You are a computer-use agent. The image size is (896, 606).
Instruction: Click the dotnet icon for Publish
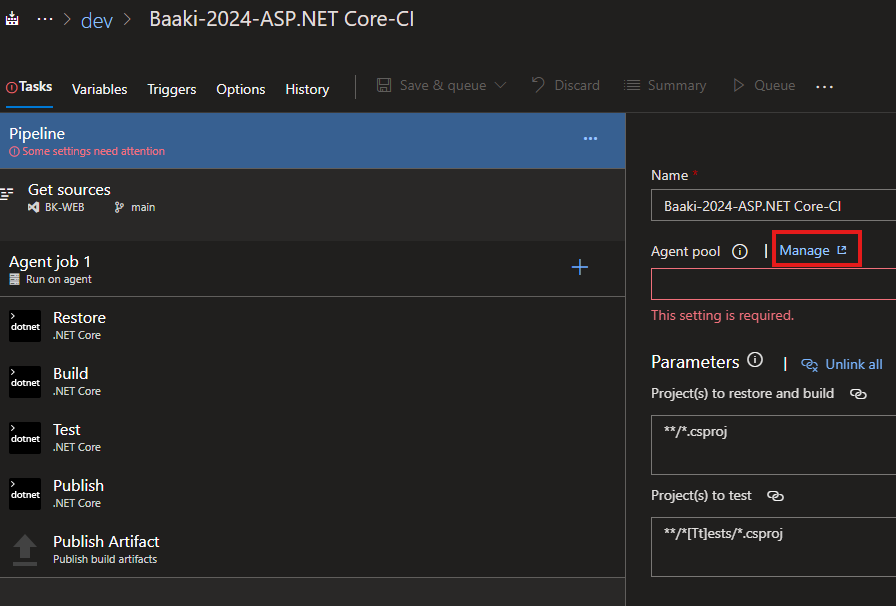click(25, 494)
